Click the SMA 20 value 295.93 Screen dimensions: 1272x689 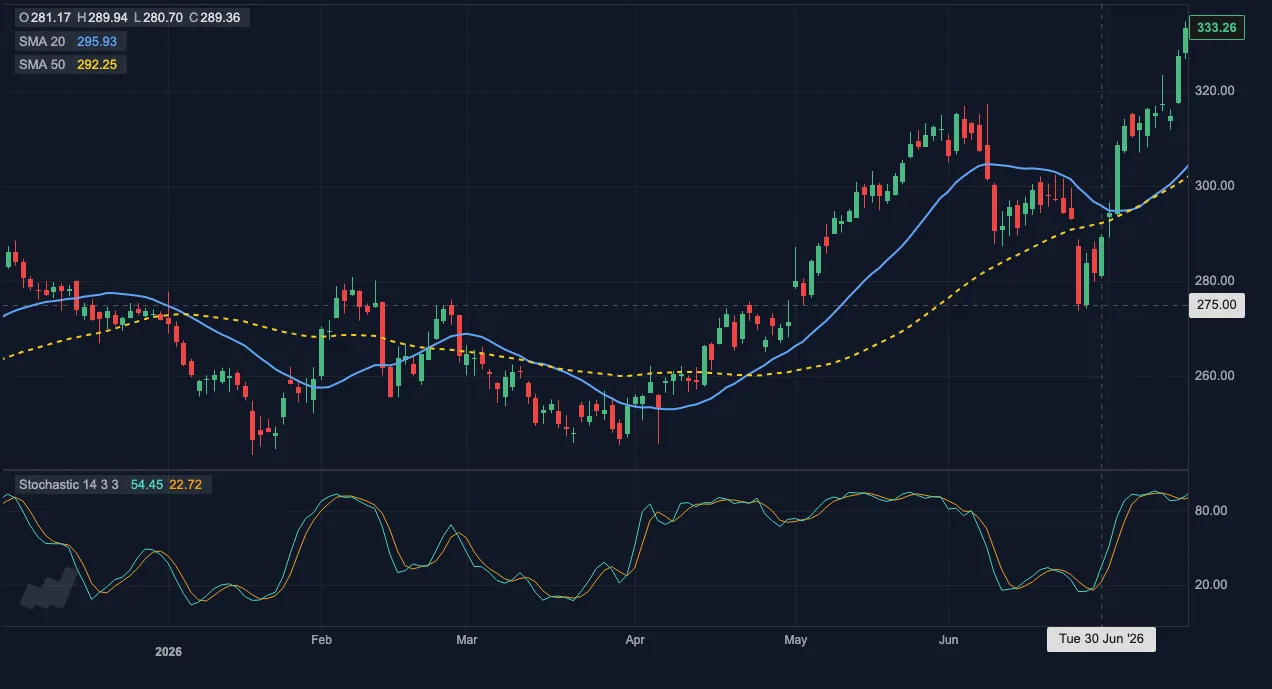[x=98, y=41]
